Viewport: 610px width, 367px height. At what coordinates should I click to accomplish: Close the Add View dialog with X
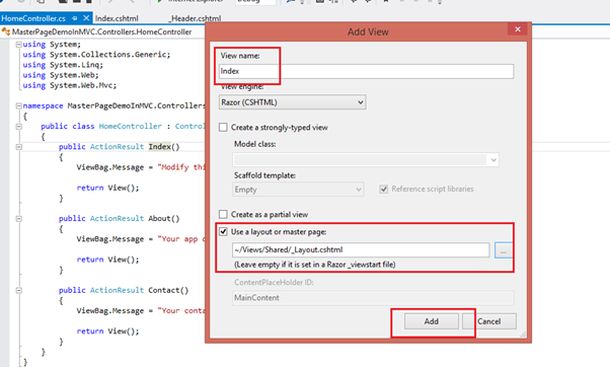[x=517, y=29]
